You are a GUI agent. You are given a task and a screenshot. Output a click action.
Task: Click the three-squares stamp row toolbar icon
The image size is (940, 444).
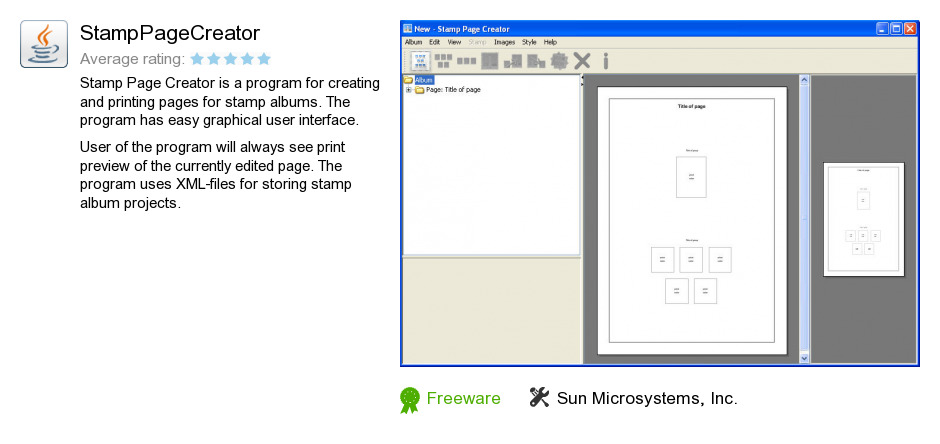coord(466,61)
